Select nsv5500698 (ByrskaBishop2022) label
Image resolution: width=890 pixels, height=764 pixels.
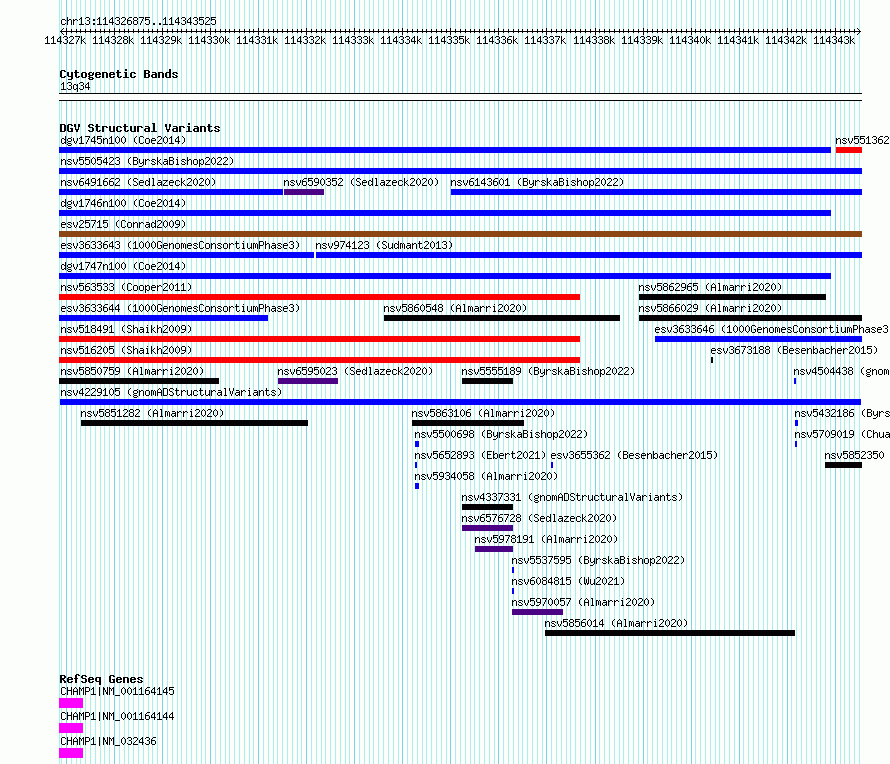point(501,434)
